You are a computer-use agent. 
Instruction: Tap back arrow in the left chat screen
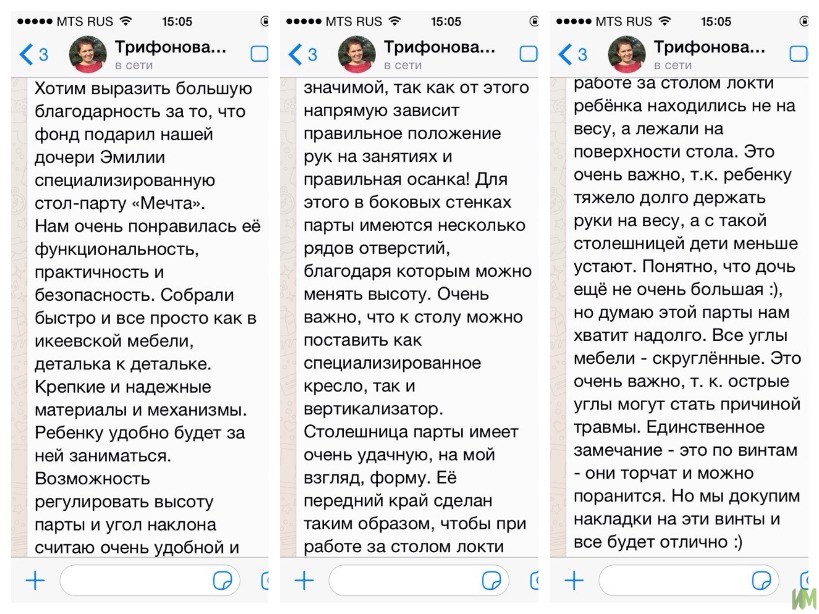[26, 54]
